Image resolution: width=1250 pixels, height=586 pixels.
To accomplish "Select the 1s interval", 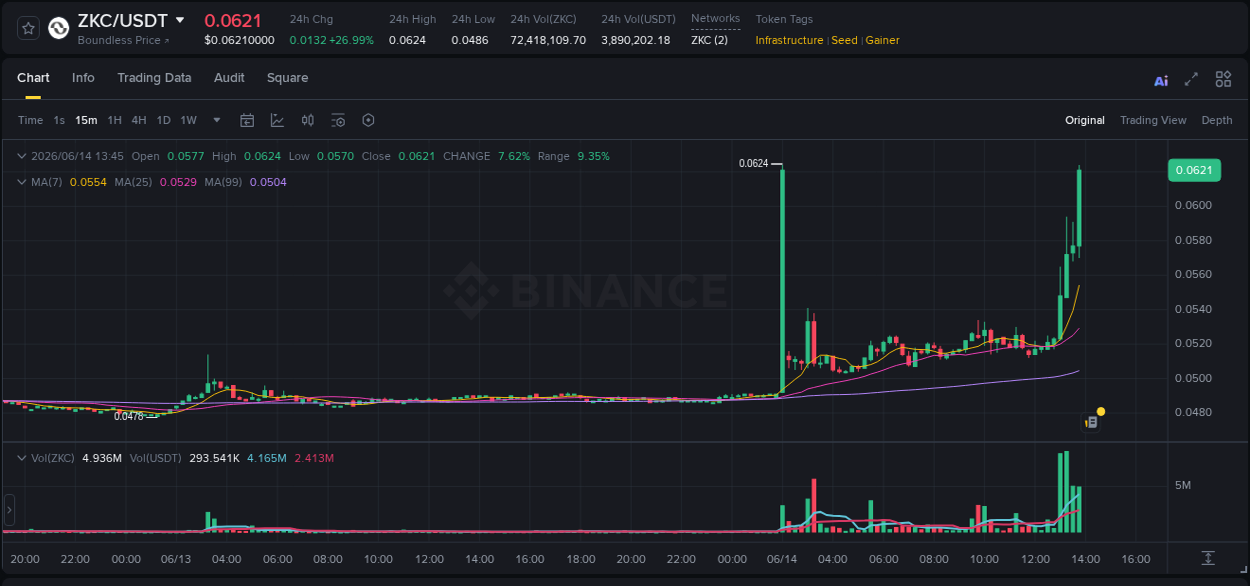I will [x=59, y=120].
